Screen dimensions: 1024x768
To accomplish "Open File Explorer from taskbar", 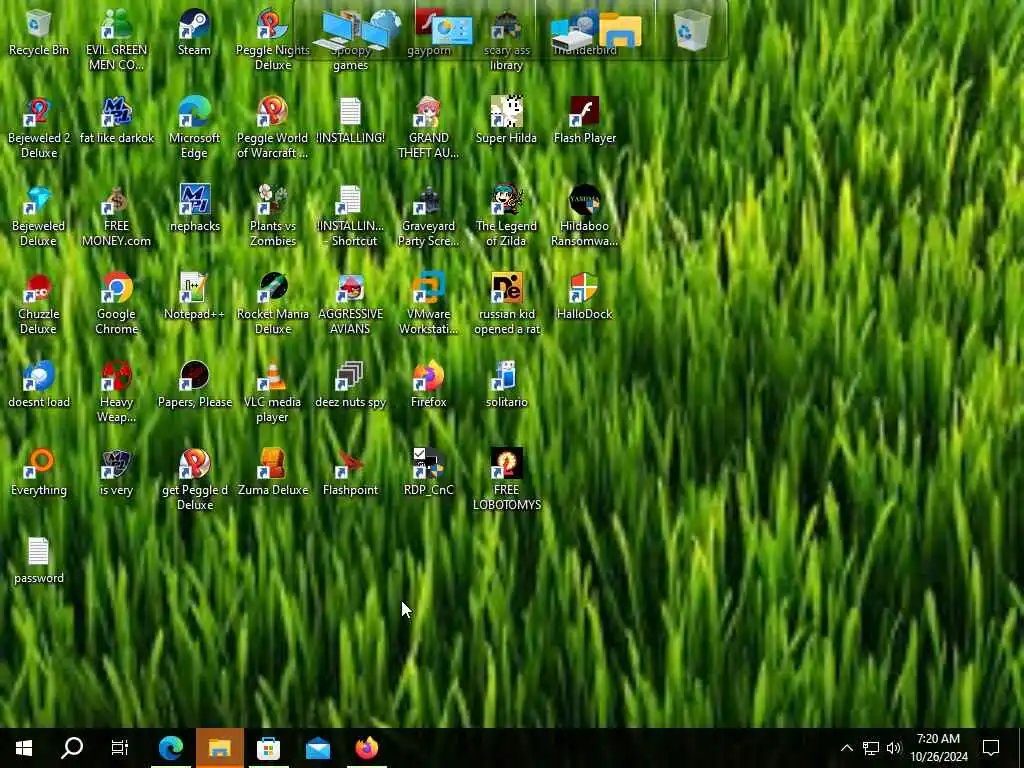I will [x=219, y=748].
